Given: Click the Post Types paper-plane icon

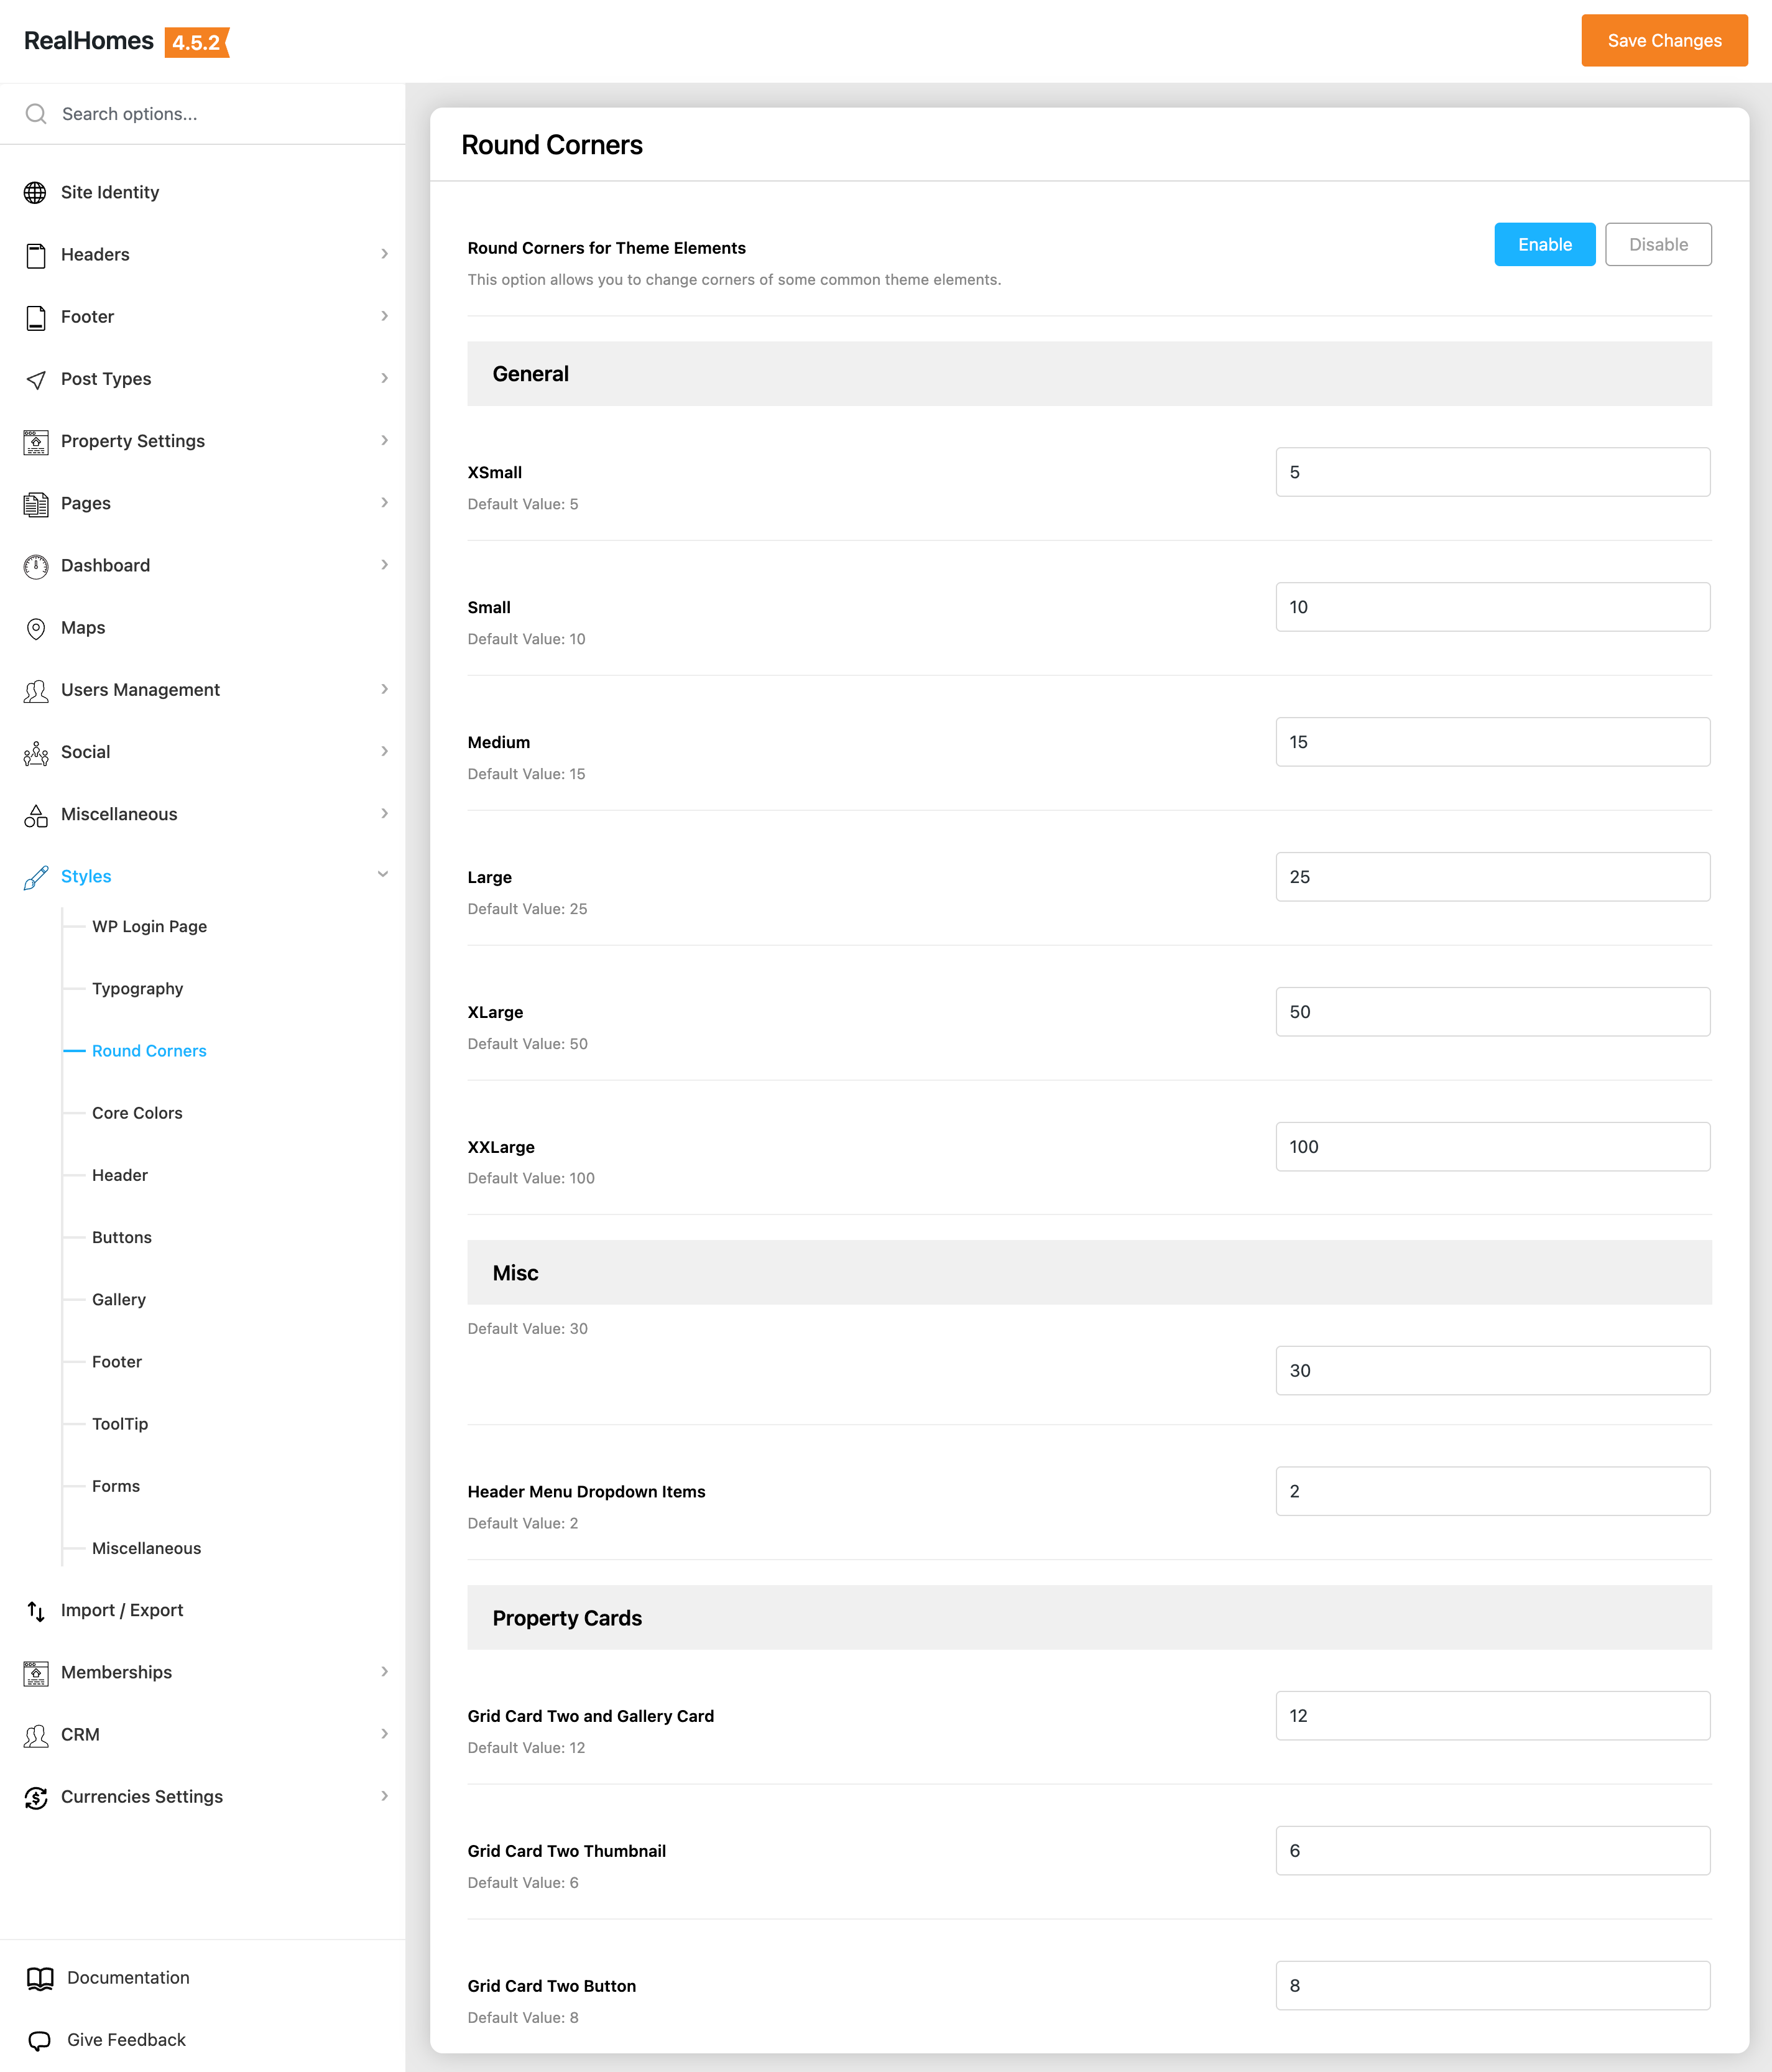Looking at the screenshot, I should [x=36, y=379].
